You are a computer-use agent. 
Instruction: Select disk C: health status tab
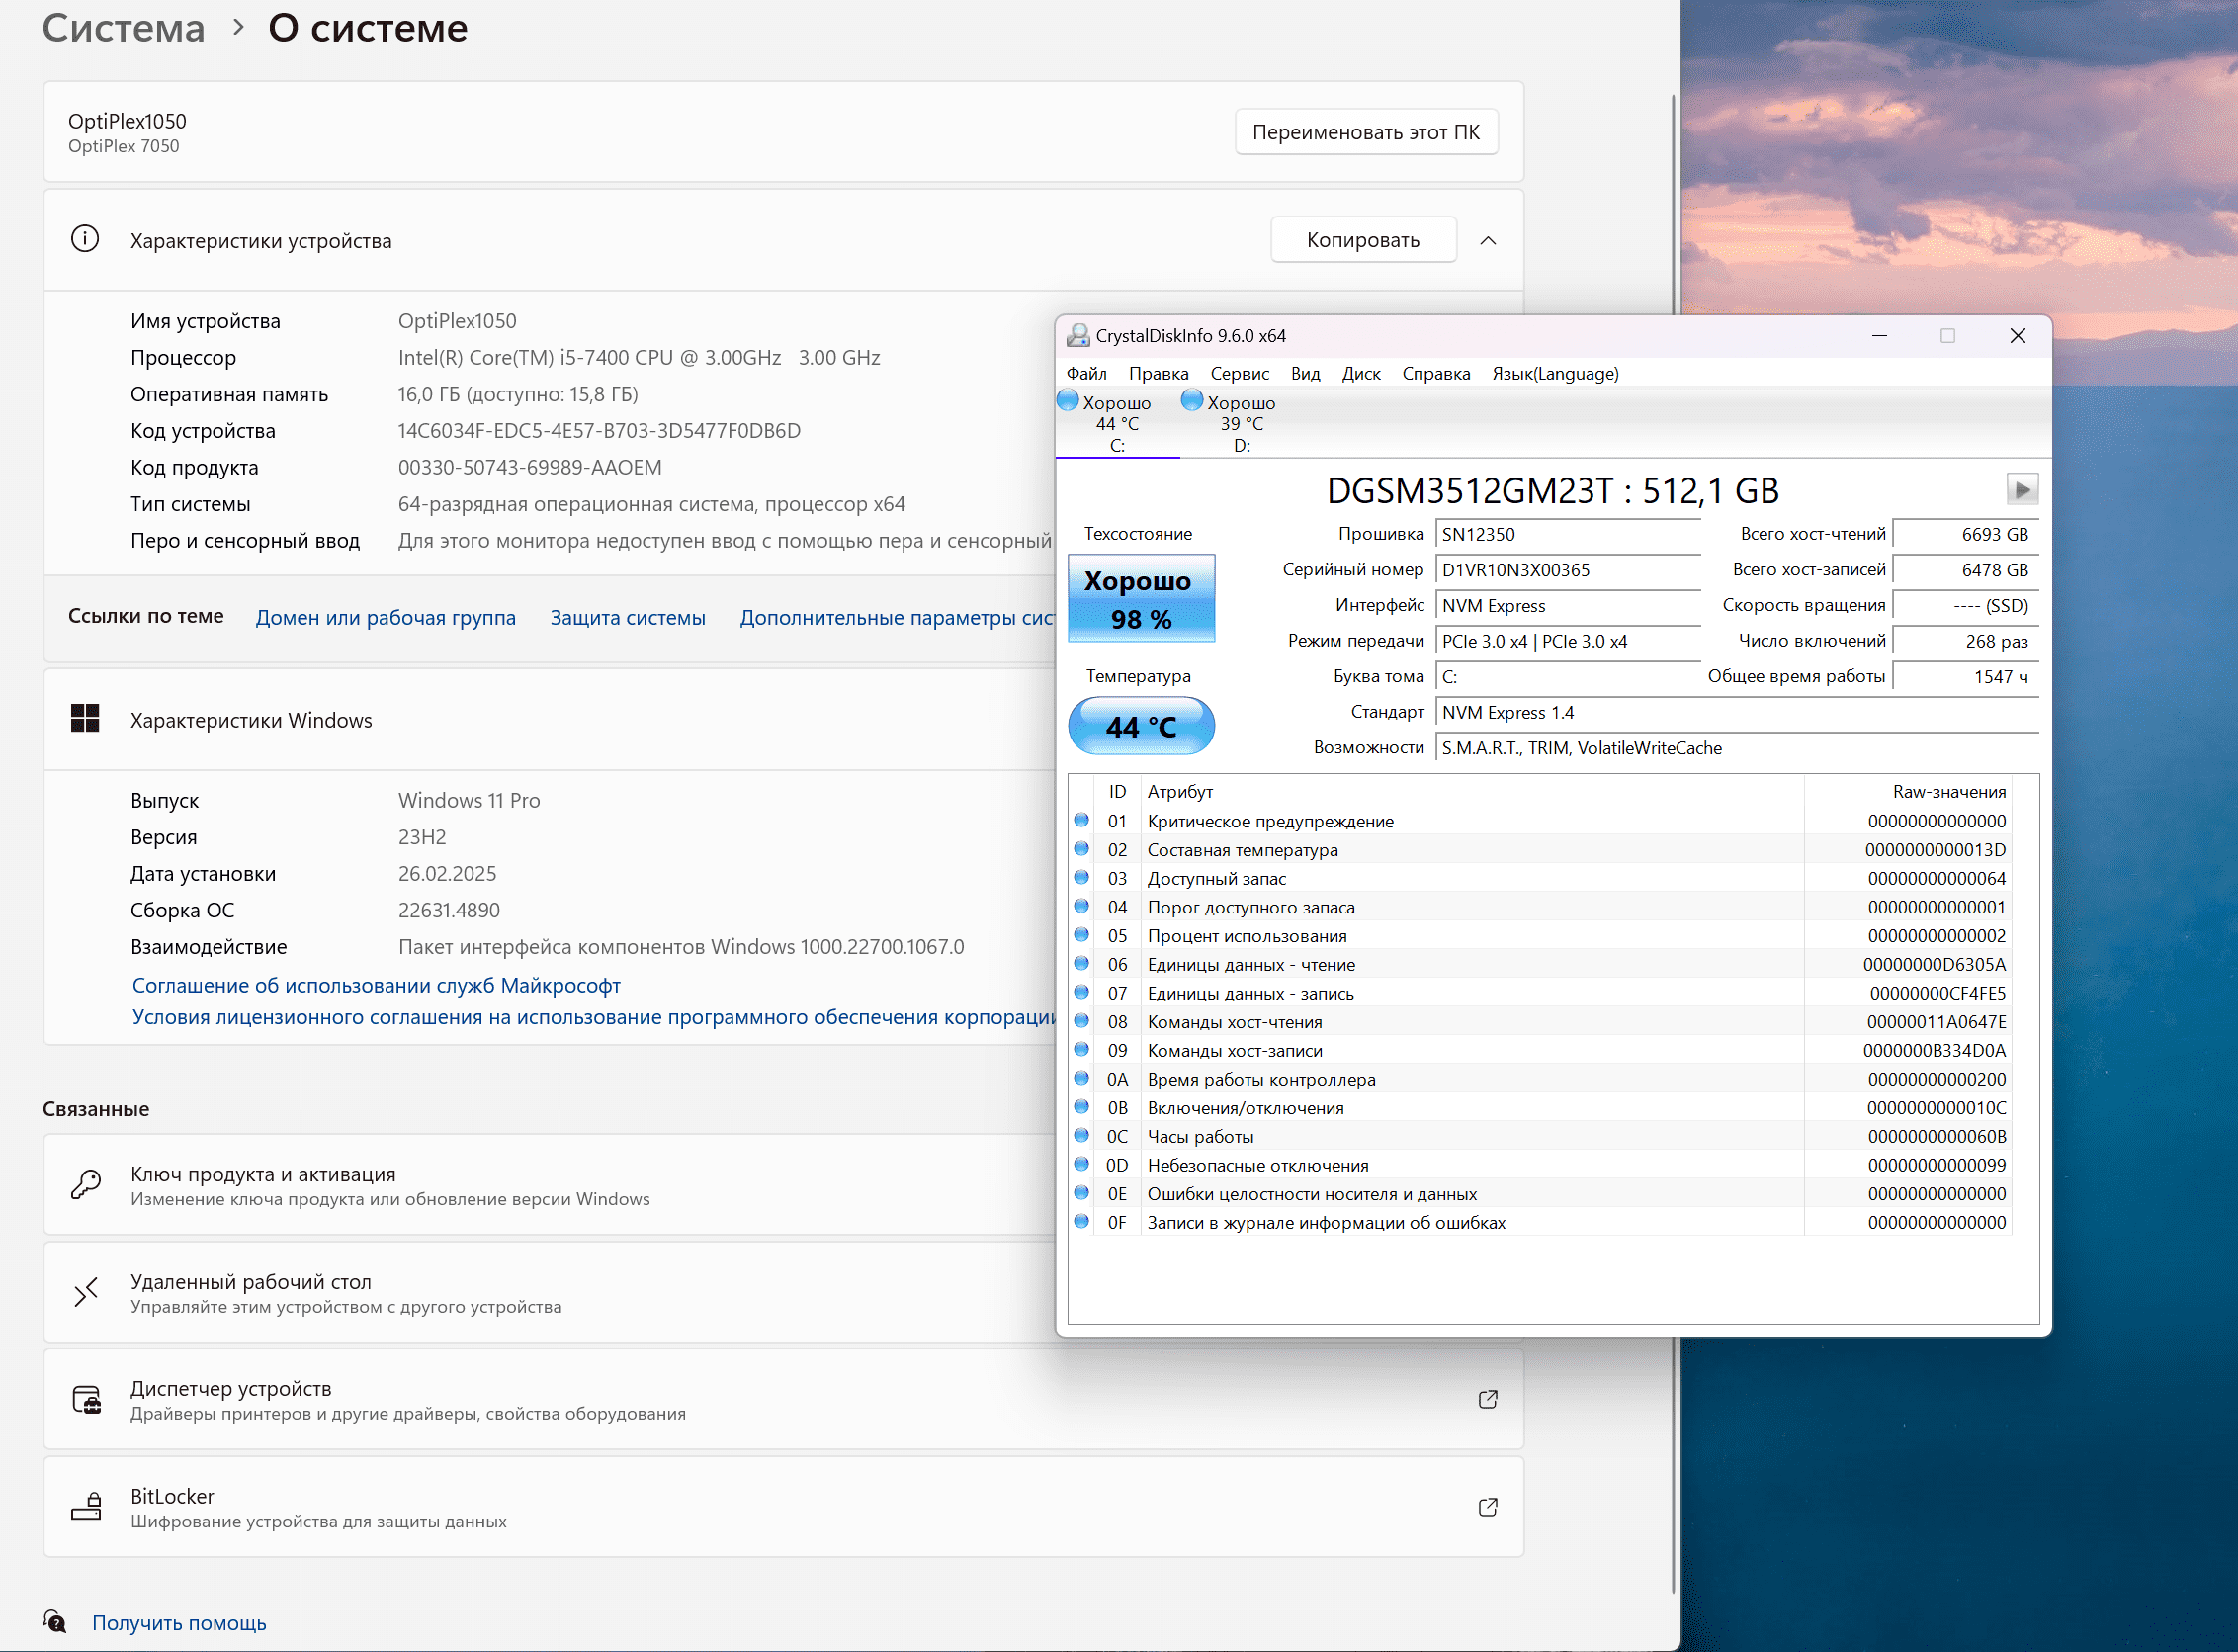[x=1116, y=423]
